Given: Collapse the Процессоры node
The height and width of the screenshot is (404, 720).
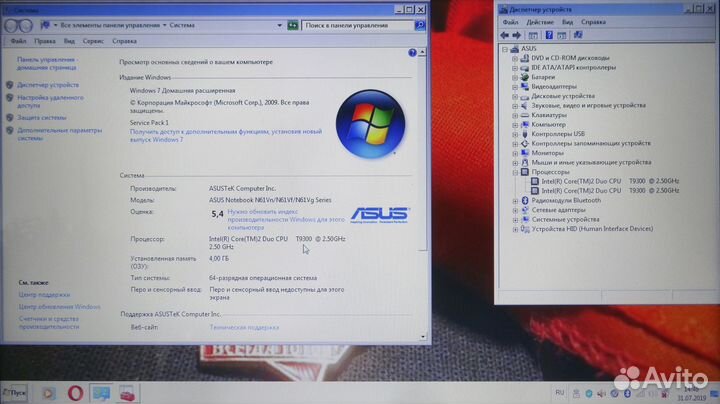Looking at the screenshot, I should coord(515,172).
